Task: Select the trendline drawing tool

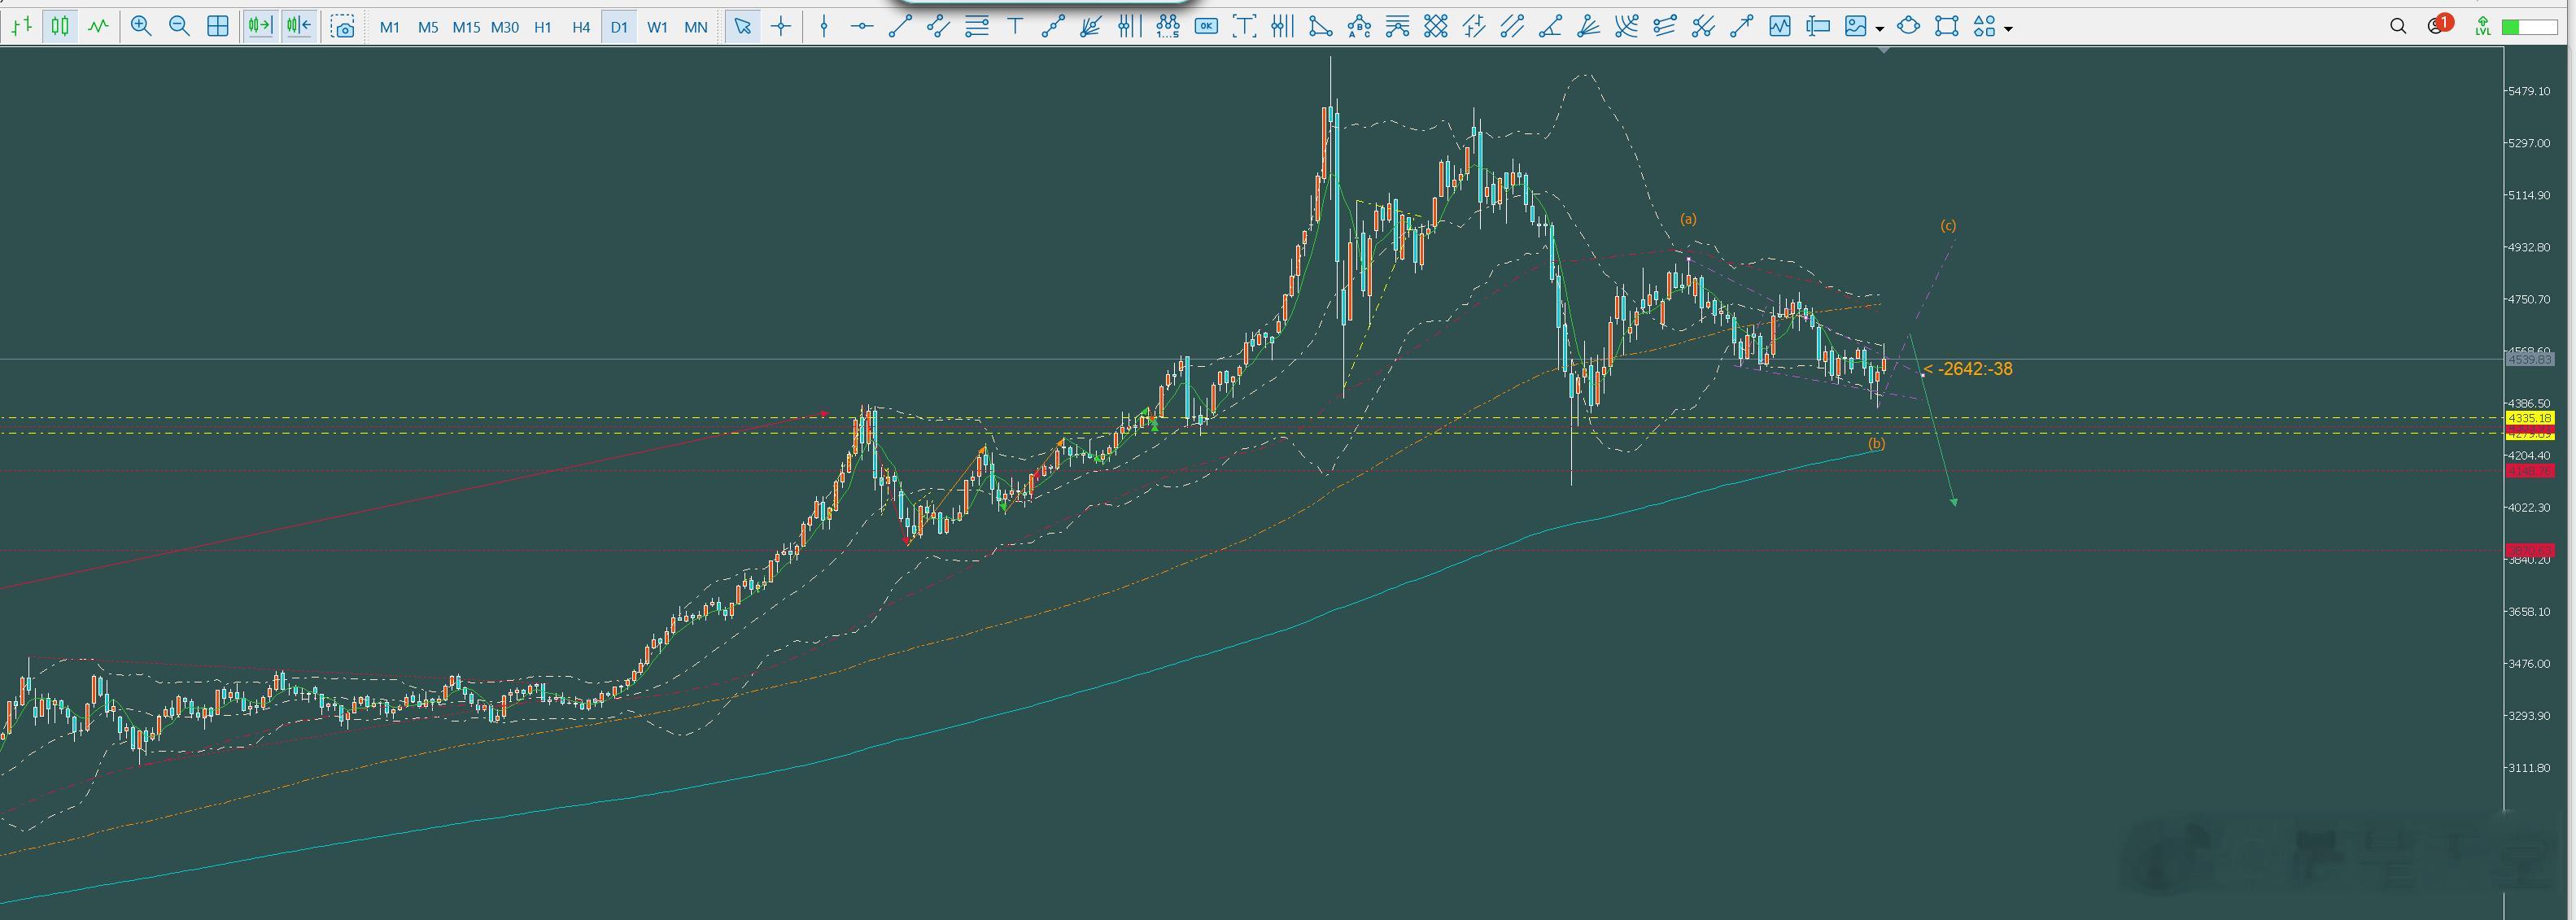Action: coord(900,27)
